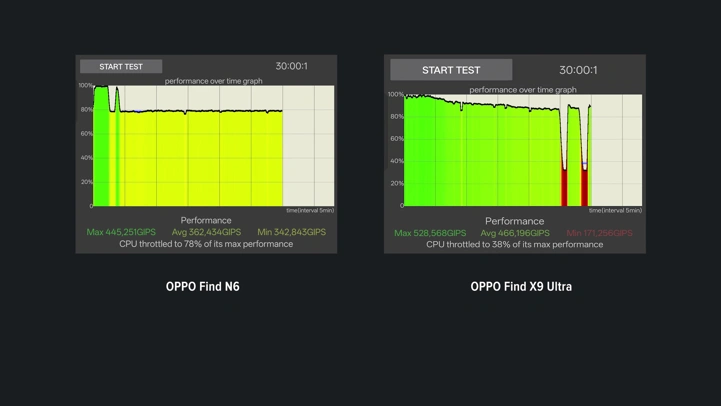
Task: Click the Find N6 performance over time graph title
Action: [x=213, y=81]
